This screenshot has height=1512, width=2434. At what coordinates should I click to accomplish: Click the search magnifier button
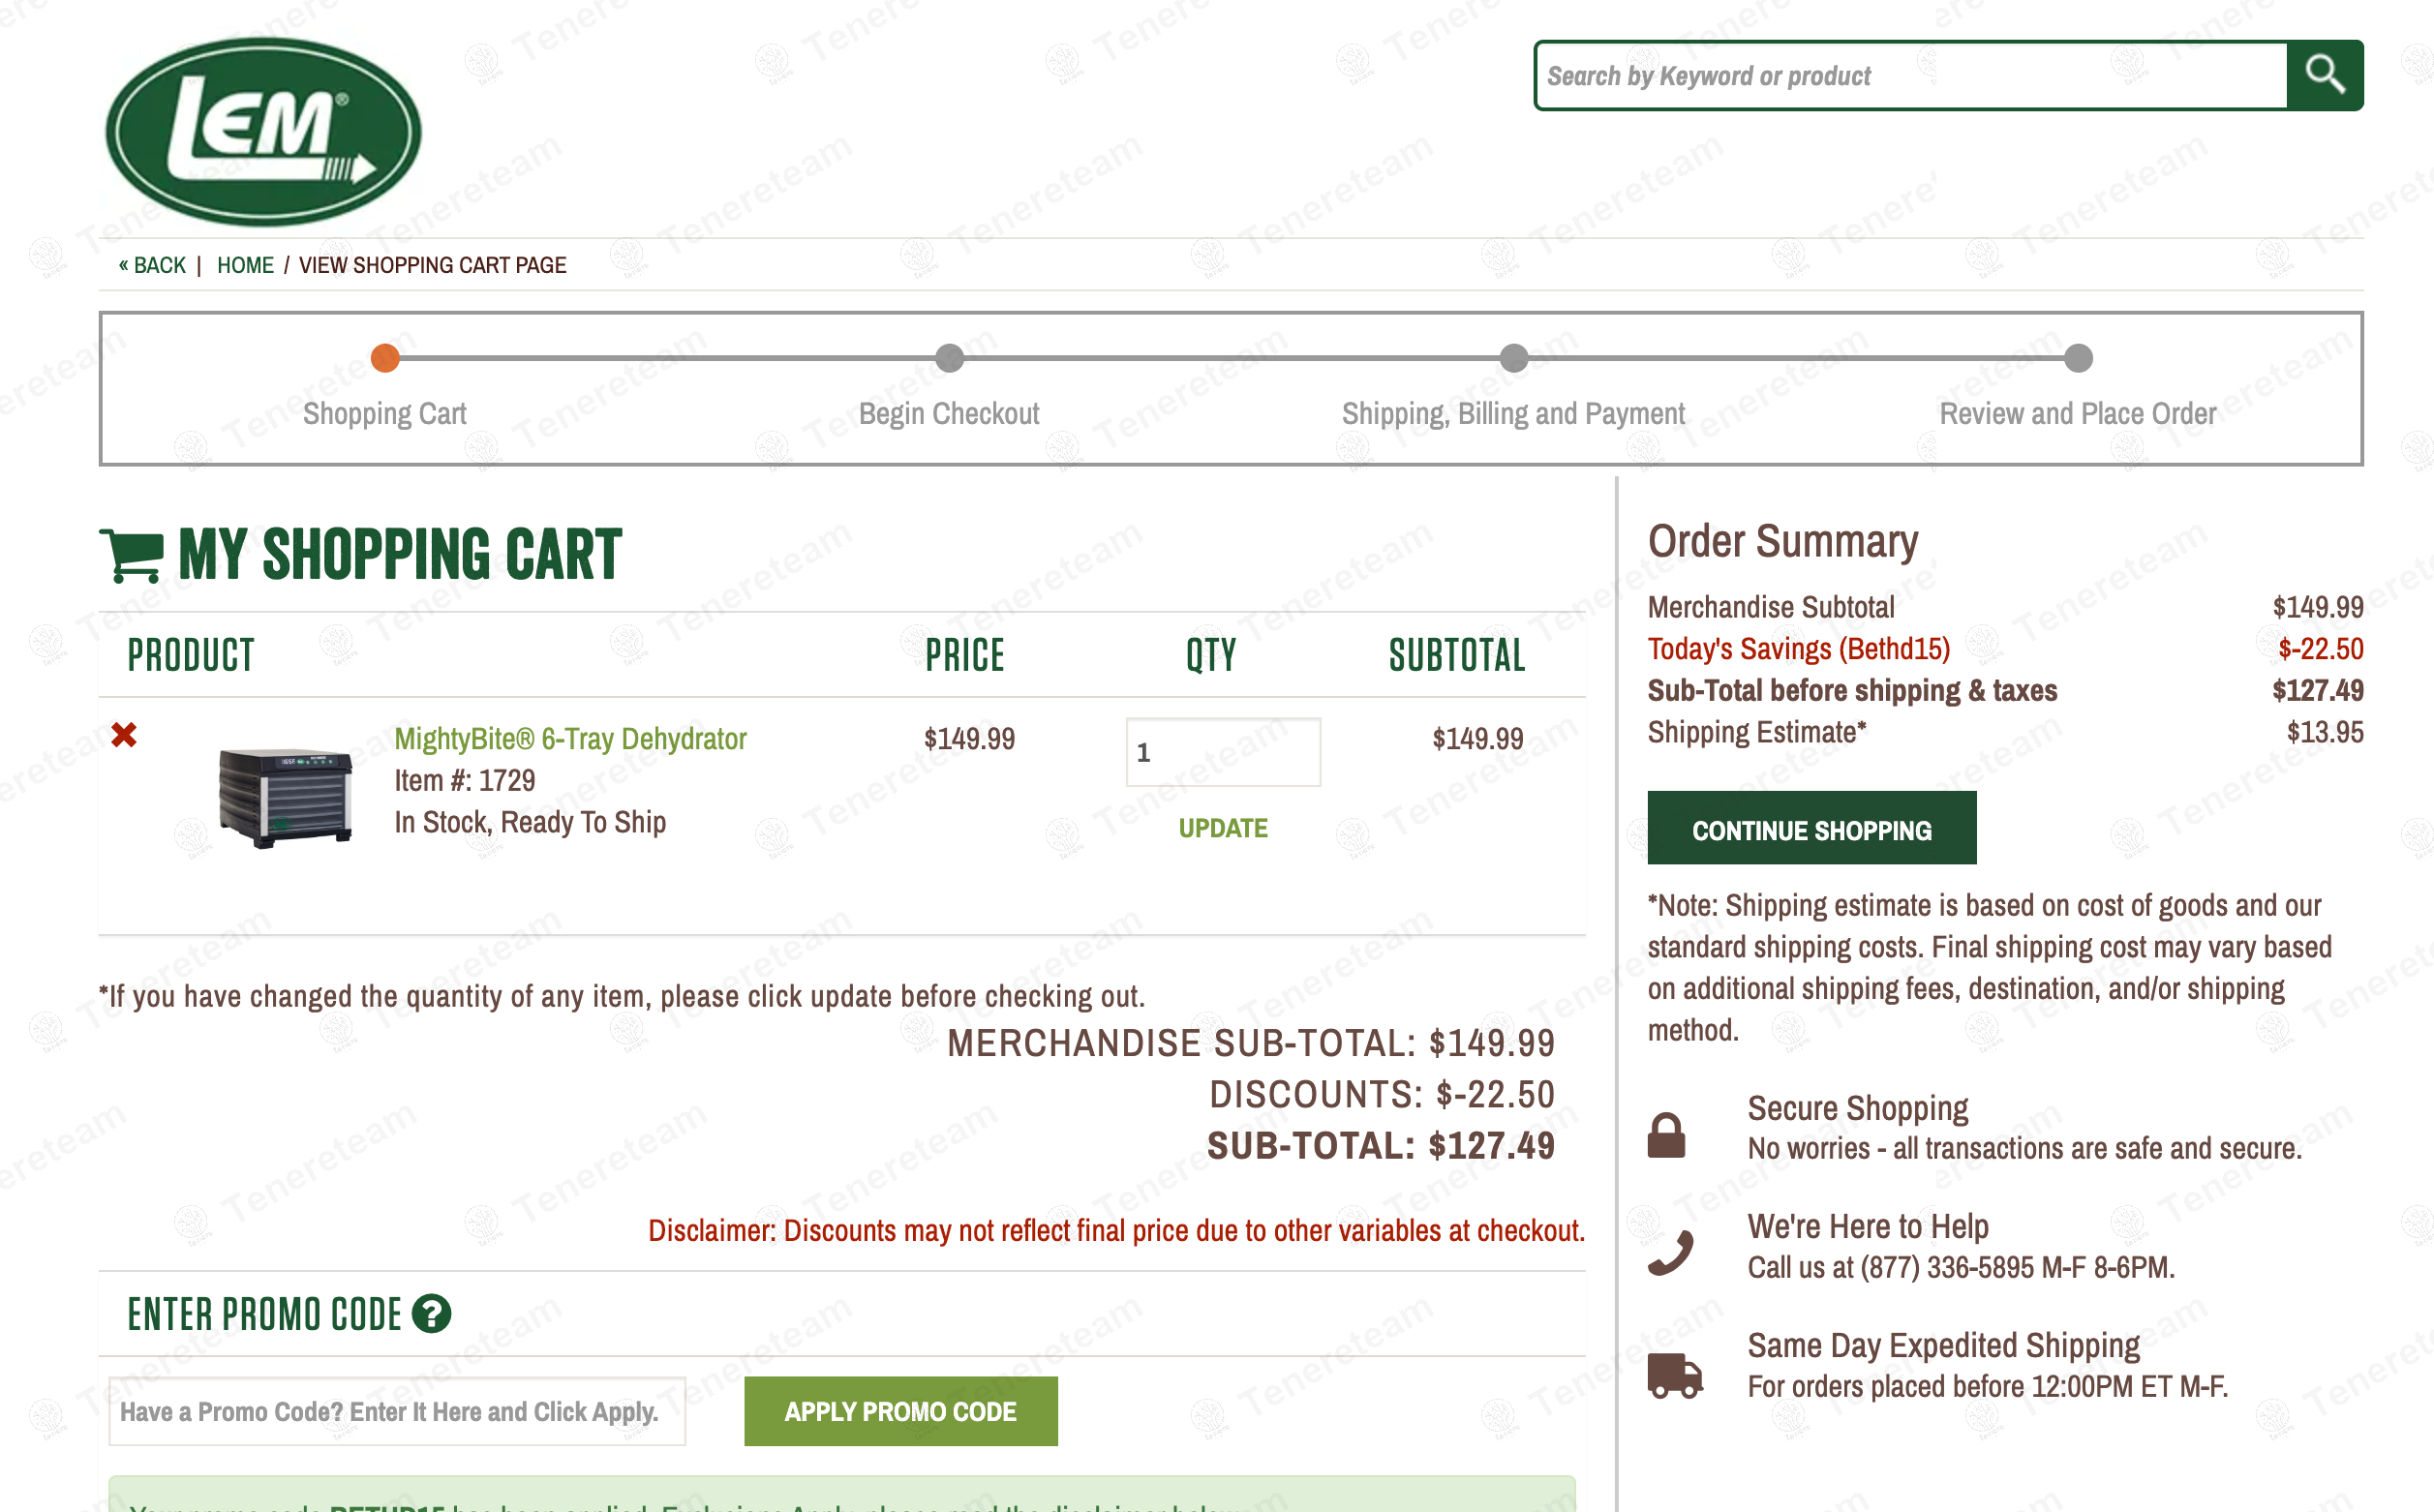click(x=2323, y=75)
